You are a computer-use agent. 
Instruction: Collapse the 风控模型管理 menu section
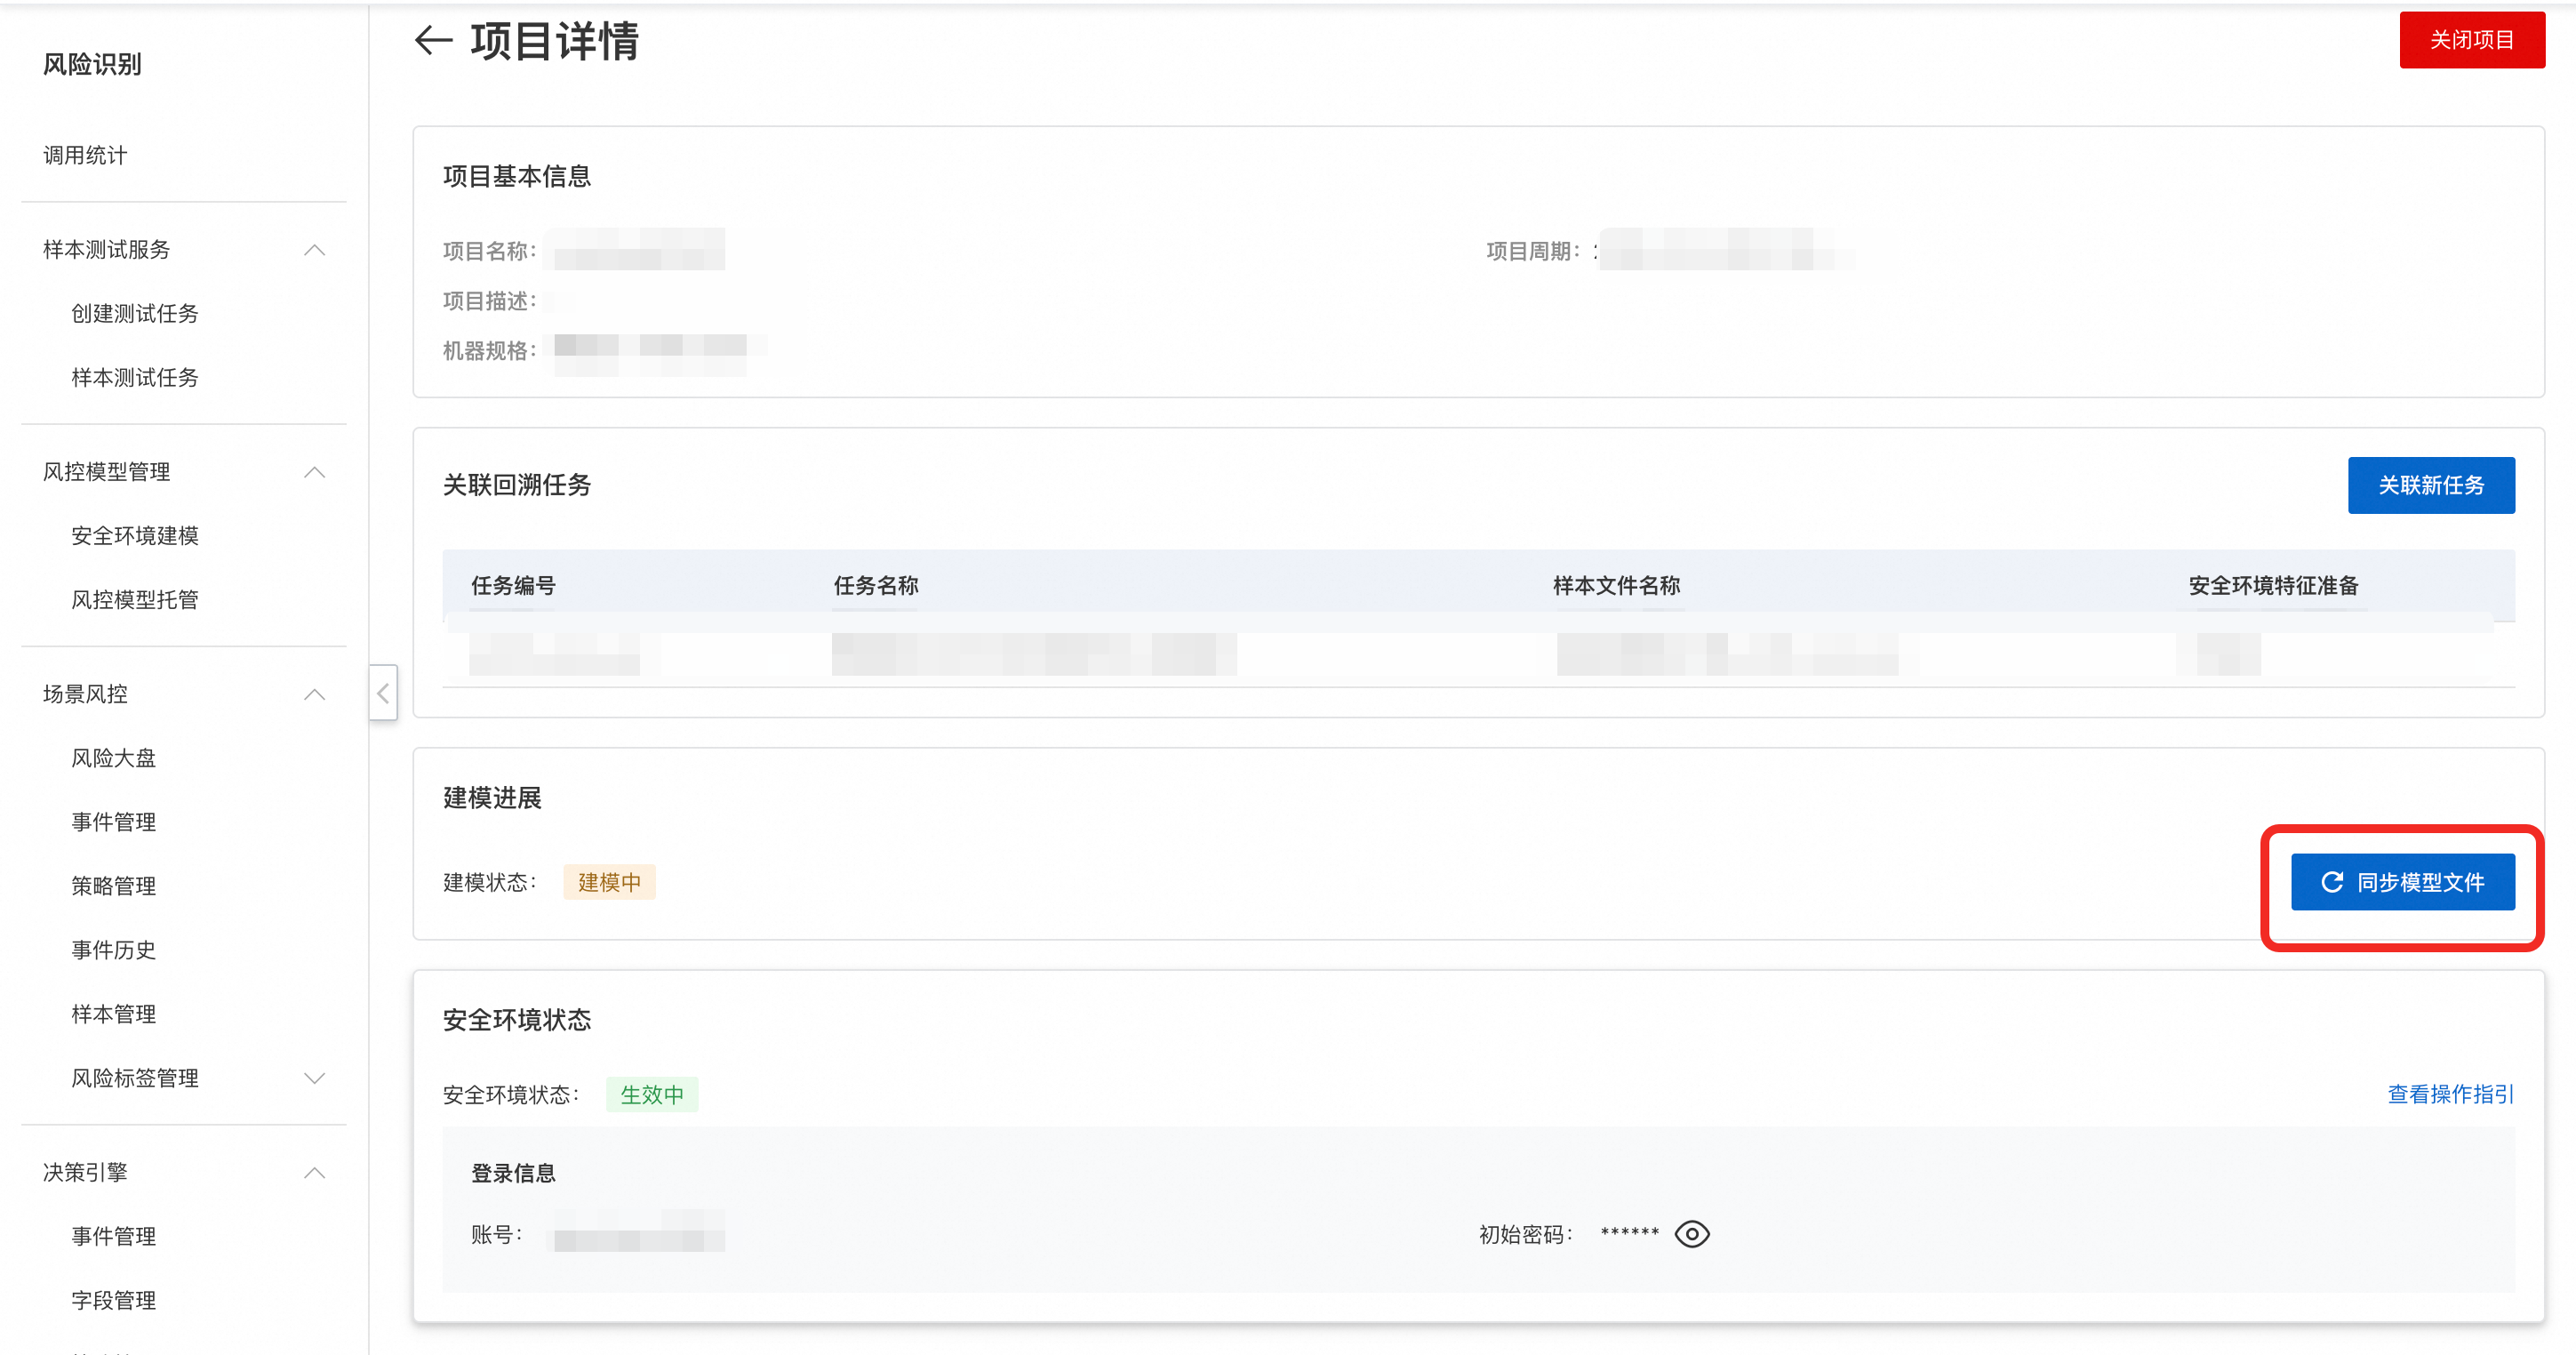click(314, 472)
